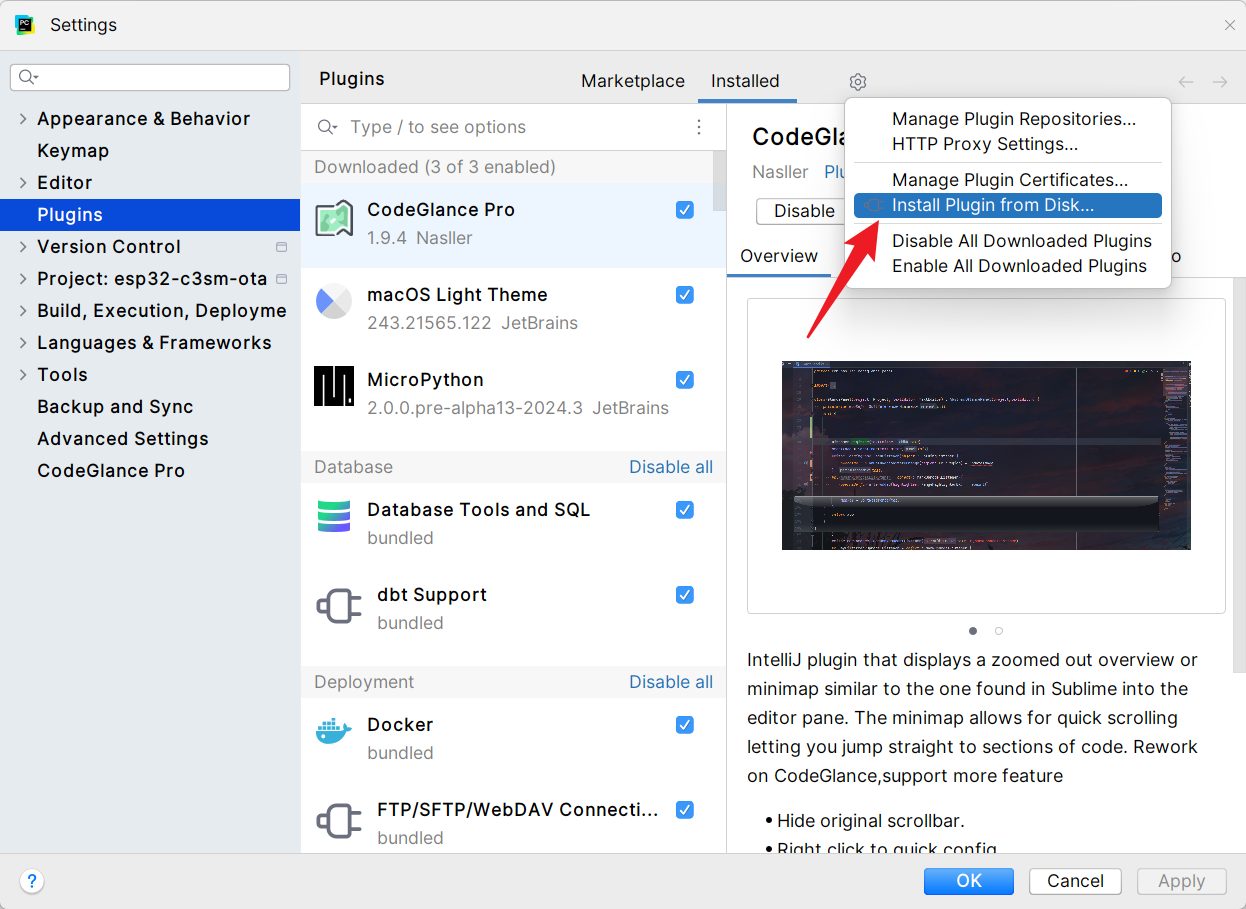Expand the Editor settings tree
Screen dimensions: 1246x909
pos(22,182)
